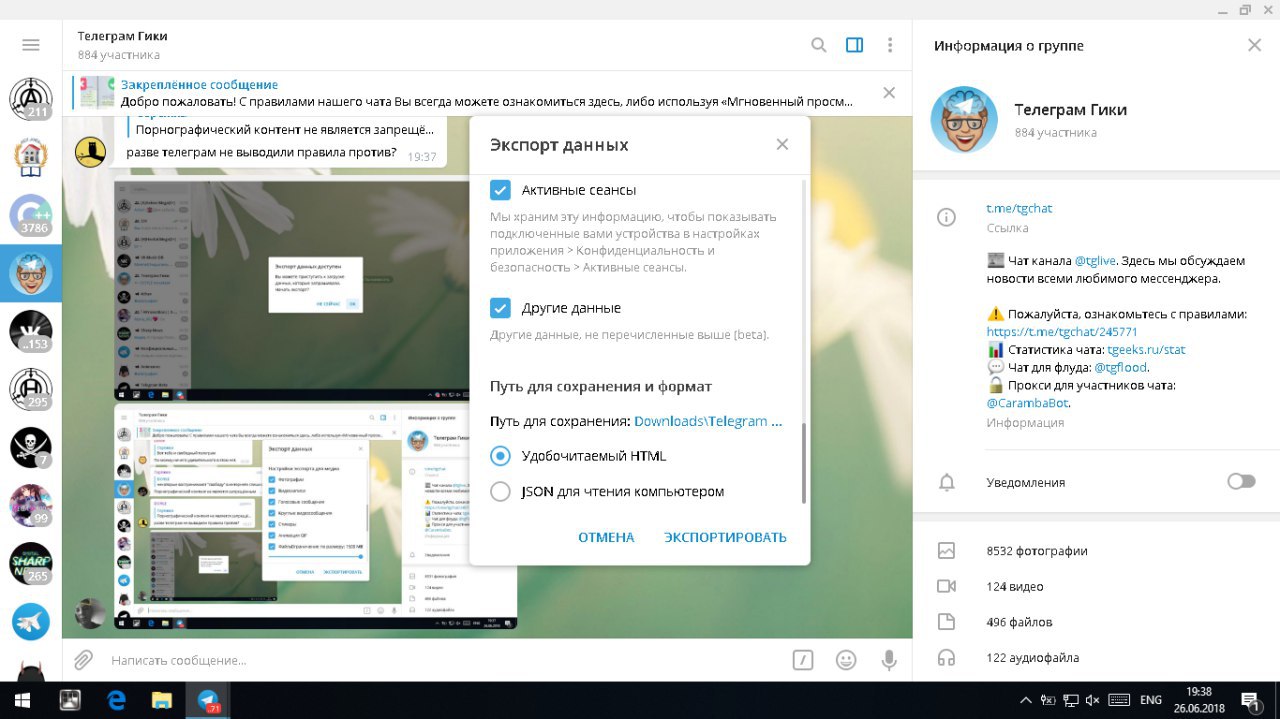The width and height of the screenshot is (1280, 719).
Task: Open chat with 153 unread badge
Action: tap(30, 331)
